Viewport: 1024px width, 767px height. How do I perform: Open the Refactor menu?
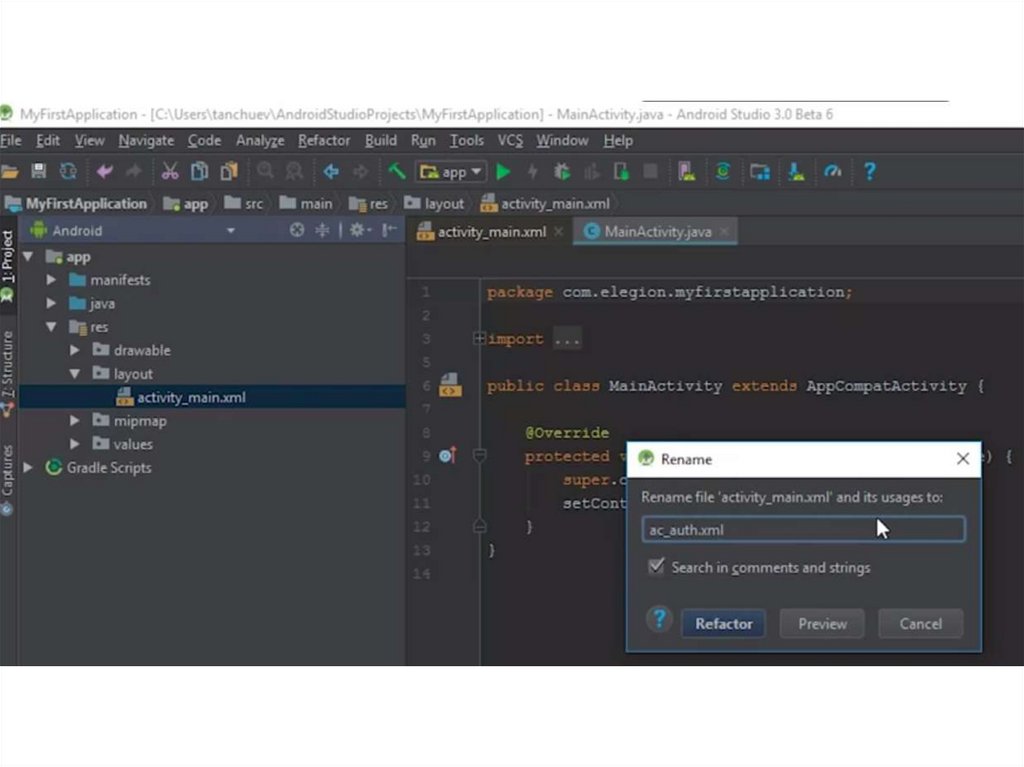click(323, 141)
